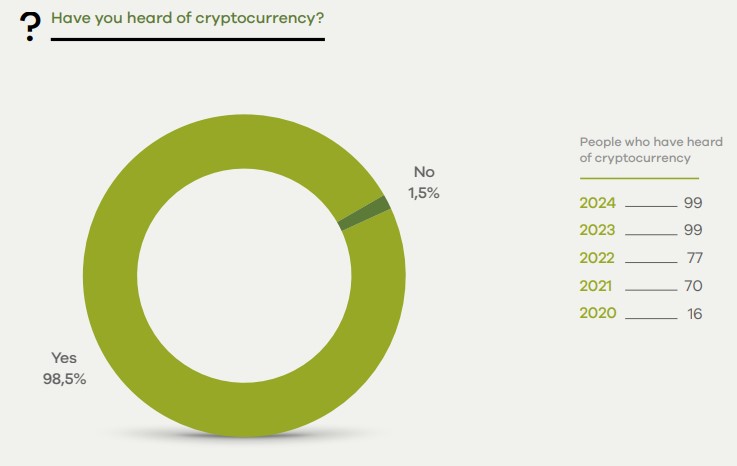Image resolution: width=737 pixels, height=466 pixels.
Task: Select the 2024 year entry
Action: (598, 203)
